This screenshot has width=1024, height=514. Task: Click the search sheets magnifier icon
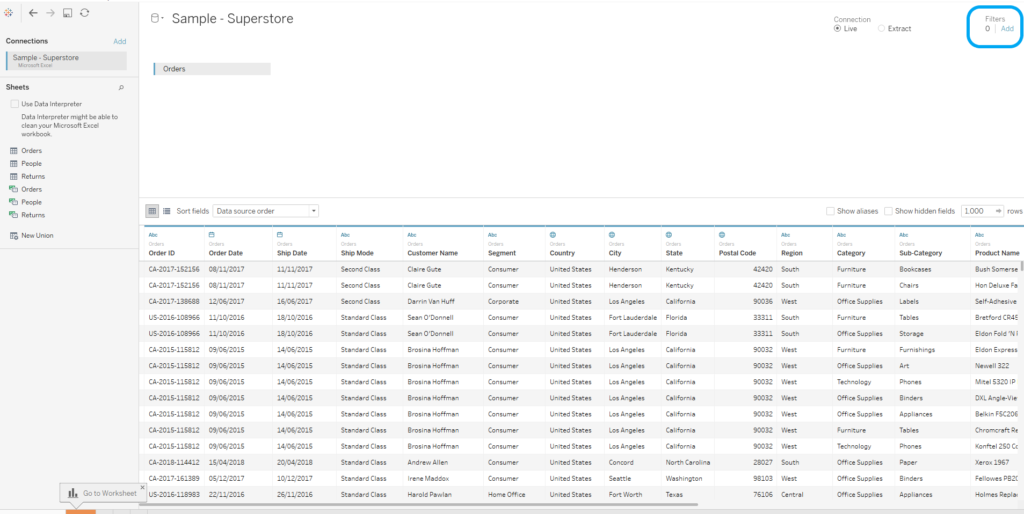(x=121, y=88)
